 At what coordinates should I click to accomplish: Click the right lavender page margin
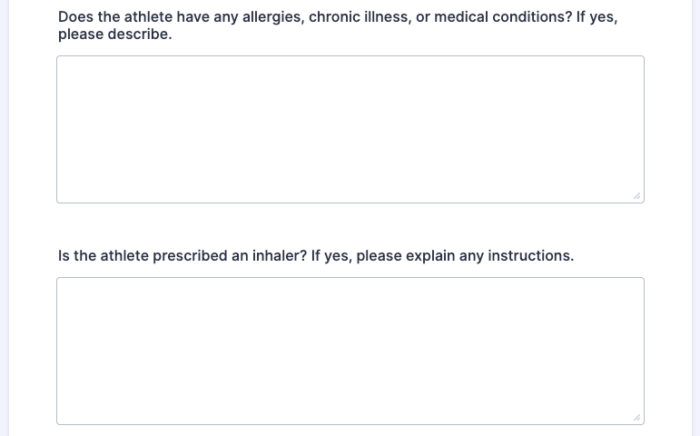682,218
